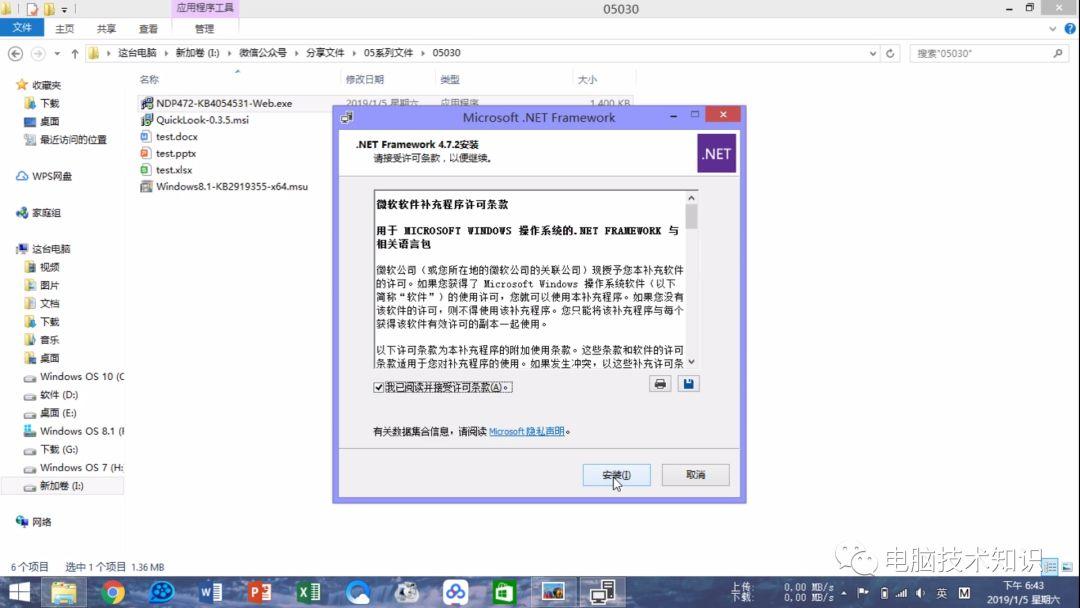Open Windows OS 8.1 drive in sidebar
This screenshot has width=1080, height=608.
point(81,431)
